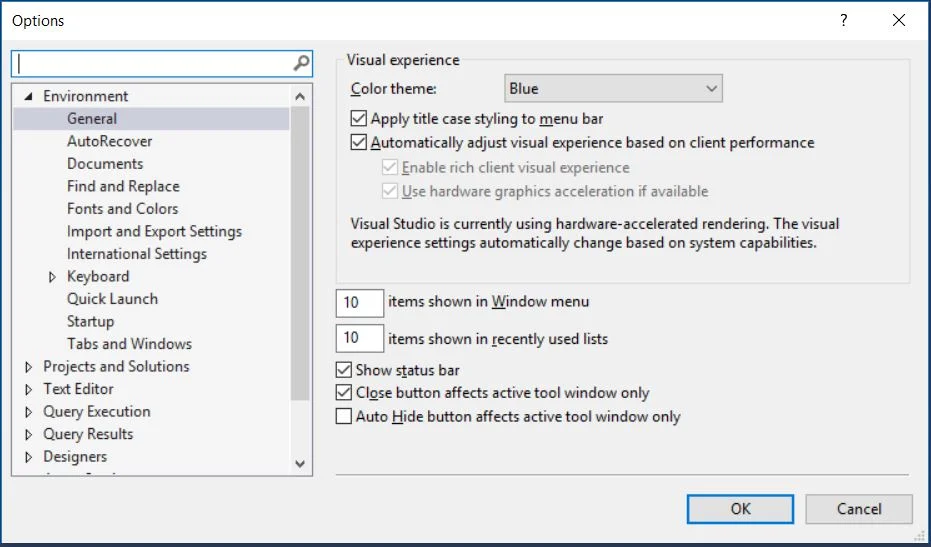The image size is (931, 547).
Task: Open the Documents settings page
Action: (105, 164)
